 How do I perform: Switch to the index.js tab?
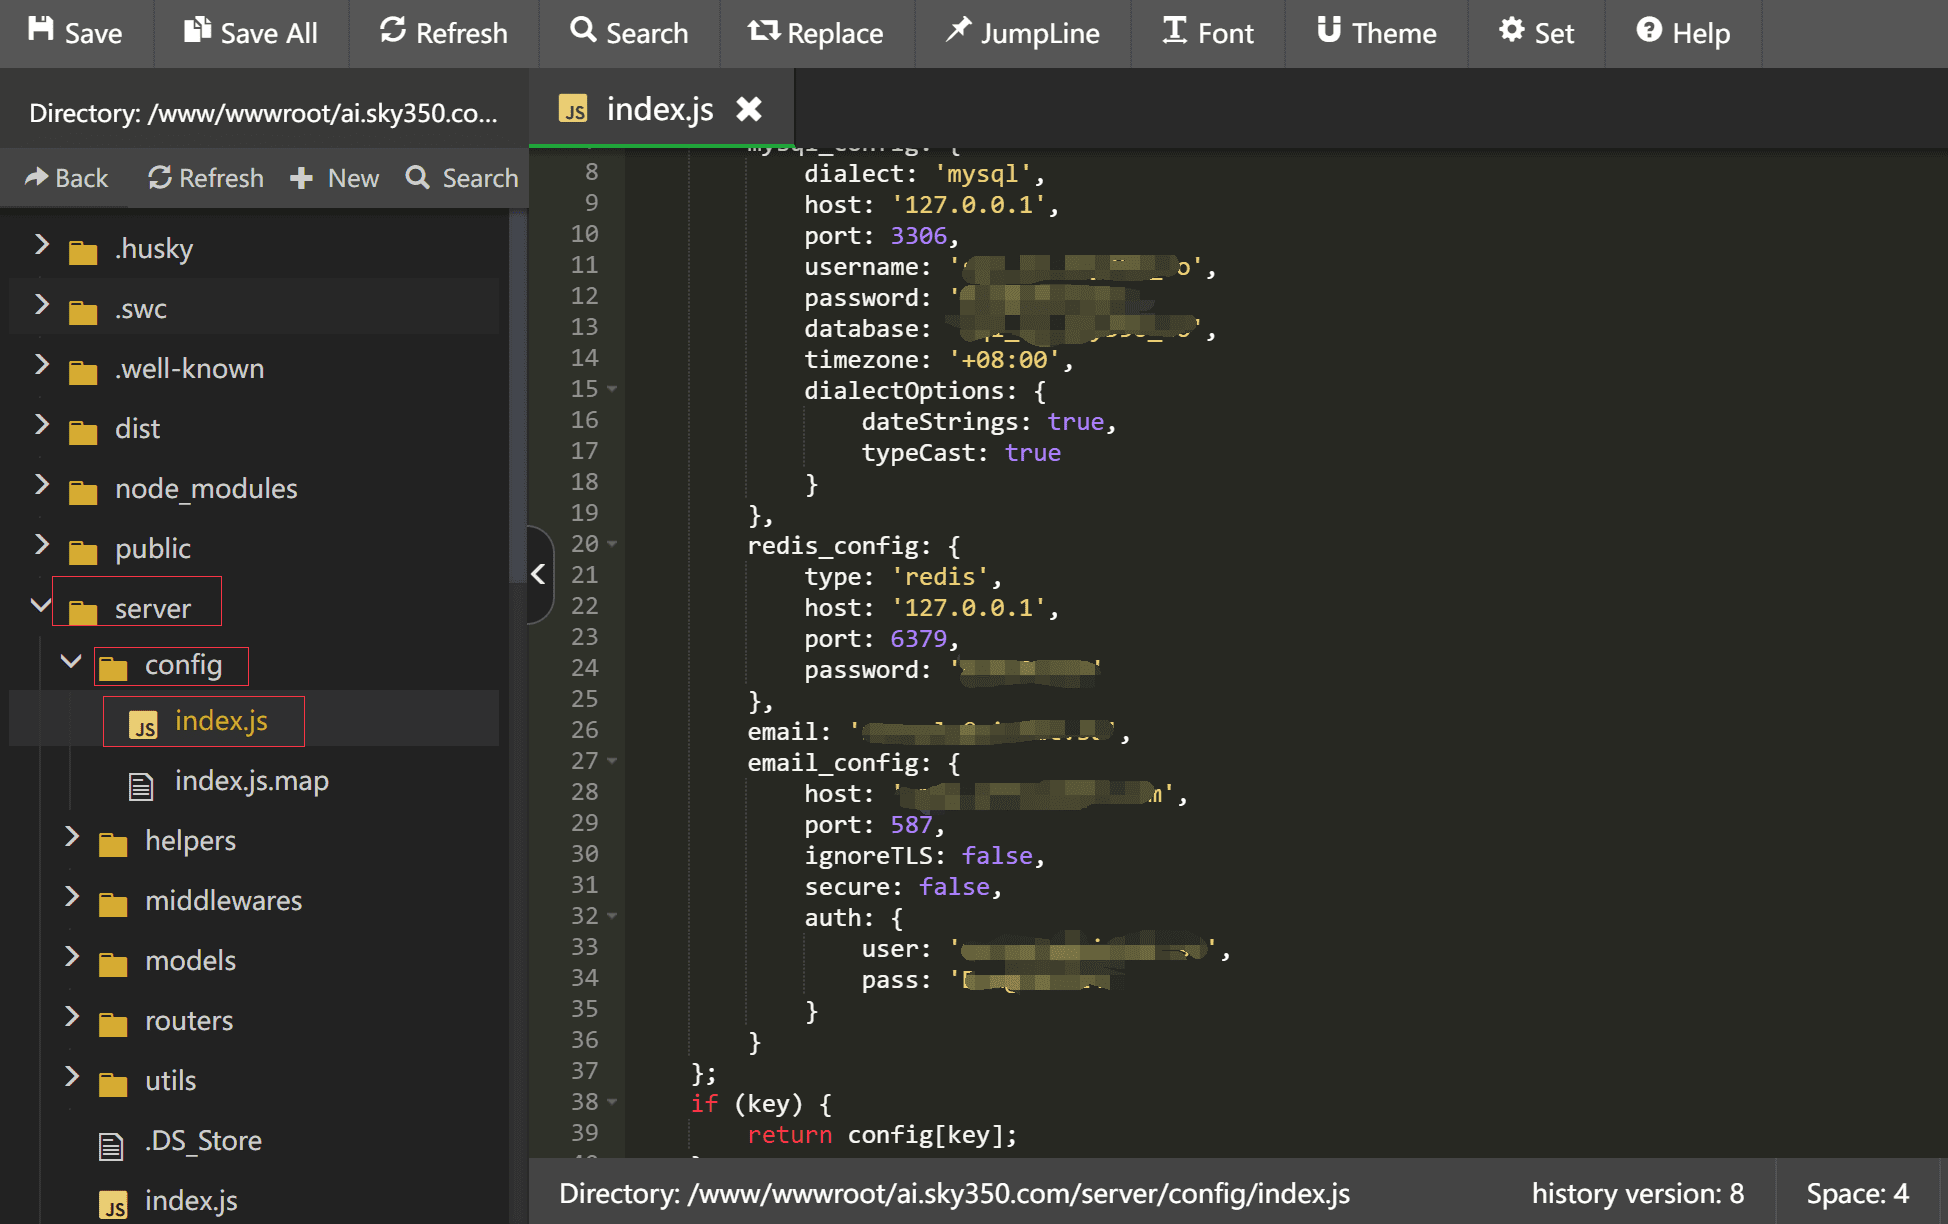[659, 109]
